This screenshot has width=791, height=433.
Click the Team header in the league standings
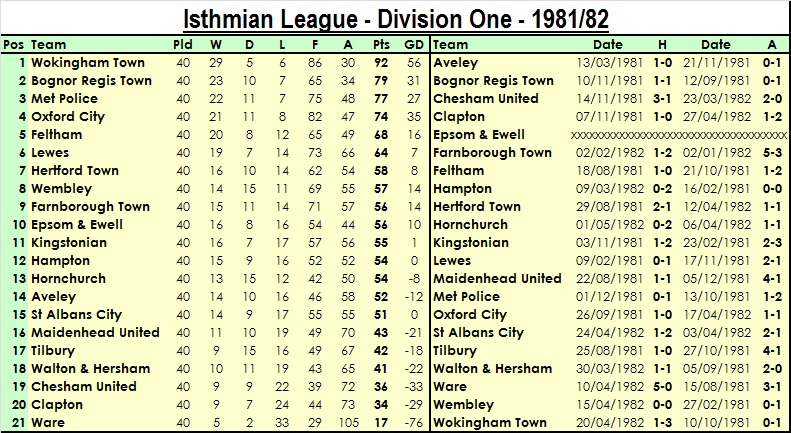[49, 45]
